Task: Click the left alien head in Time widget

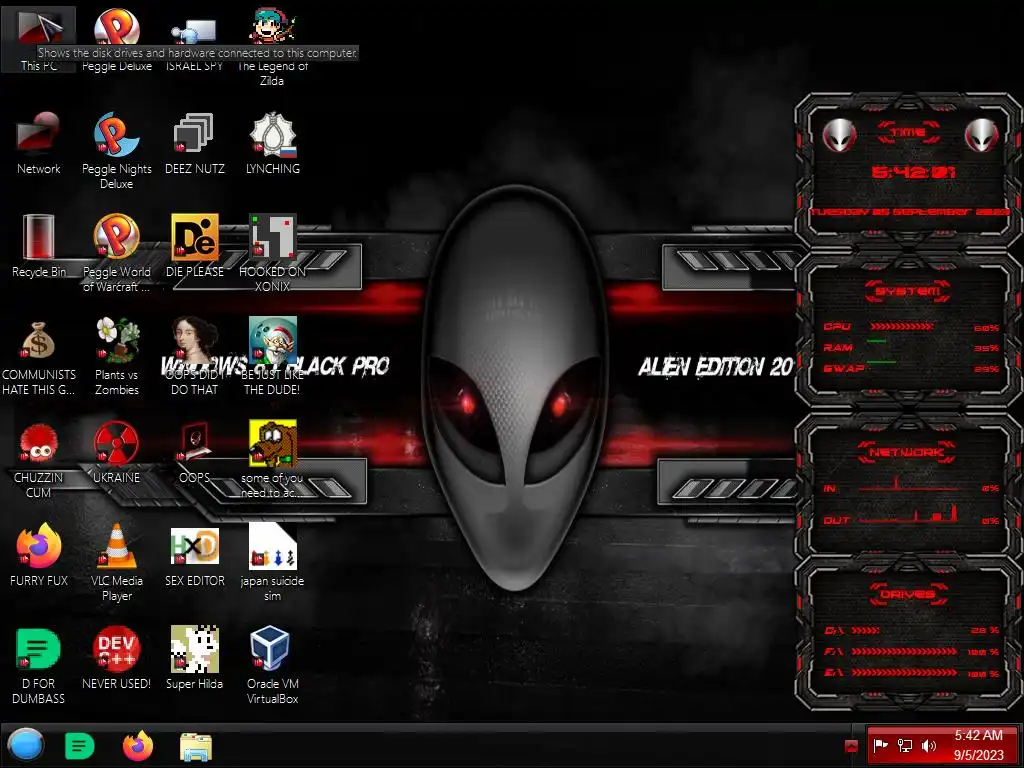Action: (x=839, y=136)
